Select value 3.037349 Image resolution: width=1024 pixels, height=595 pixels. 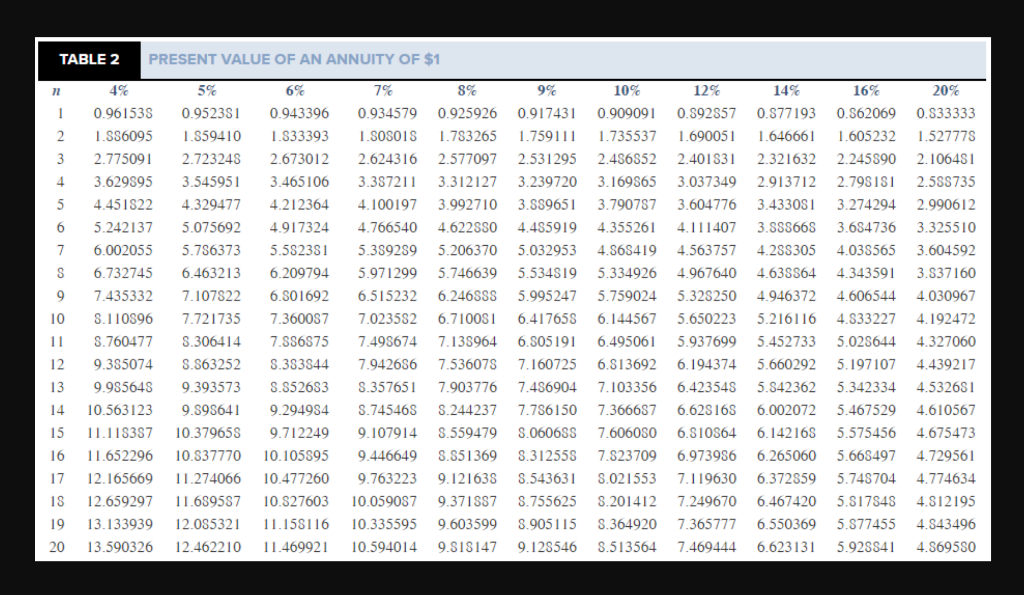point(707,182)
